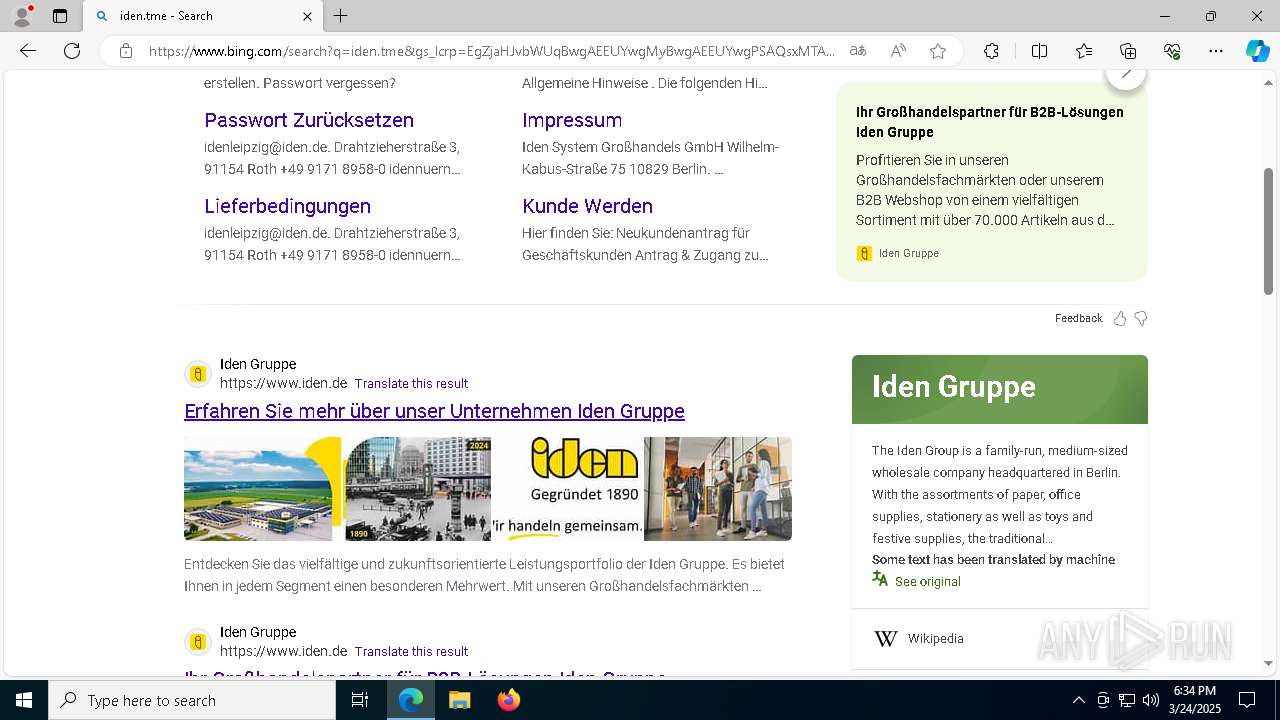
Task: Open the volume tray icon
Action: (1151, 700)
